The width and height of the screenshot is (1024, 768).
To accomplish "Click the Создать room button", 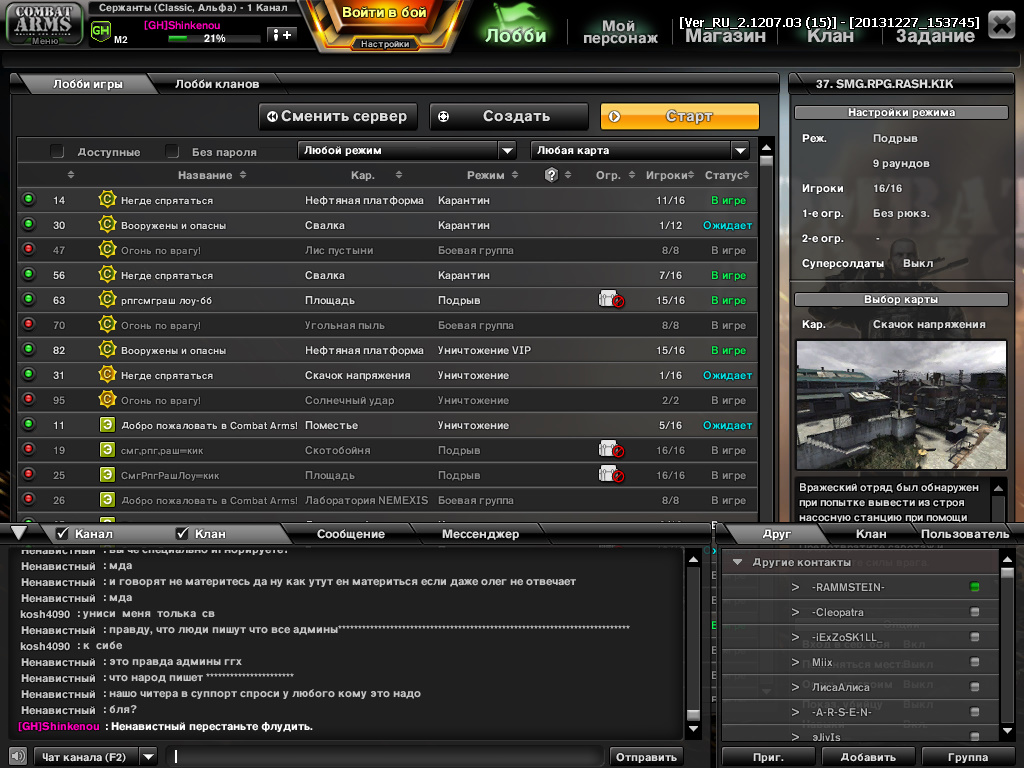I will point(509,116).
